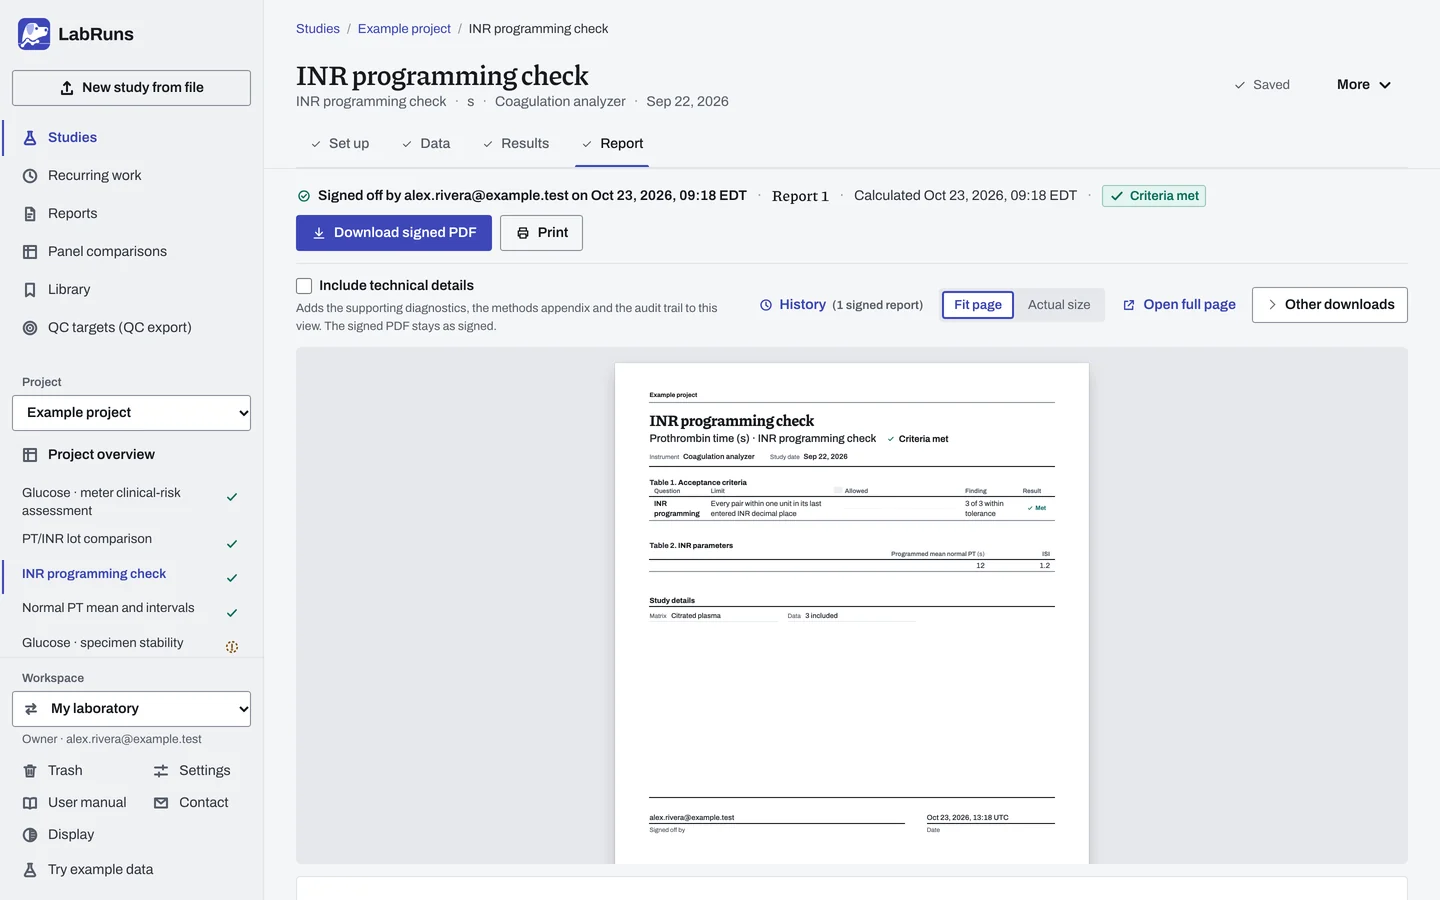Click the Recurring work clock icon
Viewport: 1440px width, 900px height.
click(x=30, y=176)
